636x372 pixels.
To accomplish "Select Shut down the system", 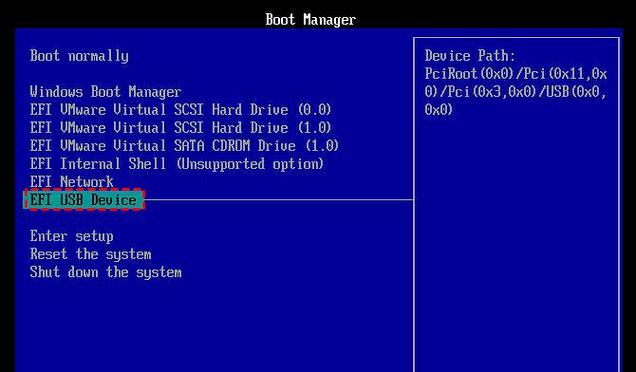I will tap(105, 272).
